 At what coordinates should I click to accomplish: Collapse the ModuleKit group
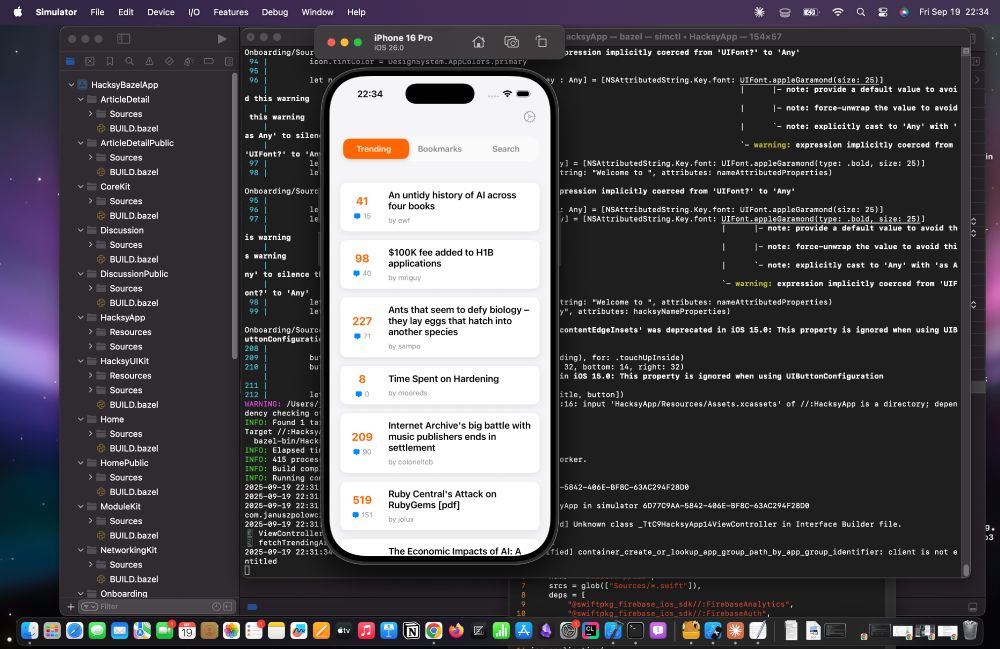click(80, 507)
